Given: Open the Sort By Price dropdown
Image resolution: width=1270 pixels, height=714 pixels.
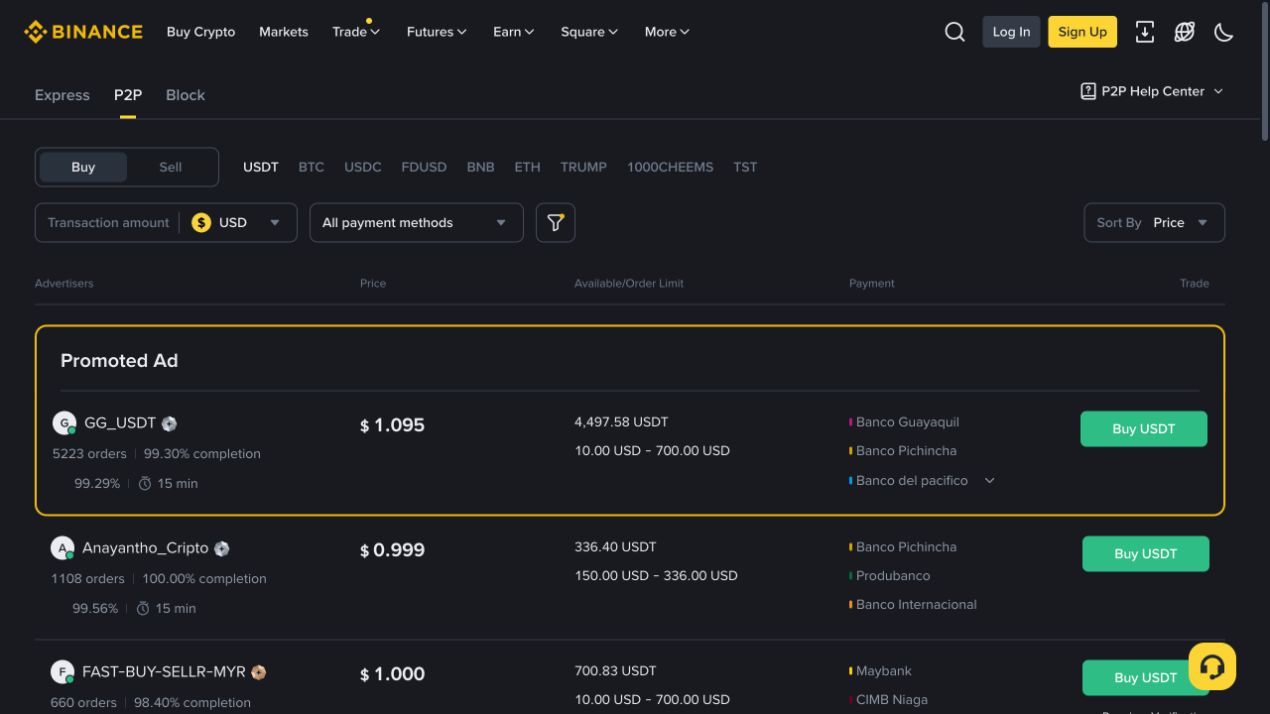Looking at the screenshot, I should [x=1154, y=223].
